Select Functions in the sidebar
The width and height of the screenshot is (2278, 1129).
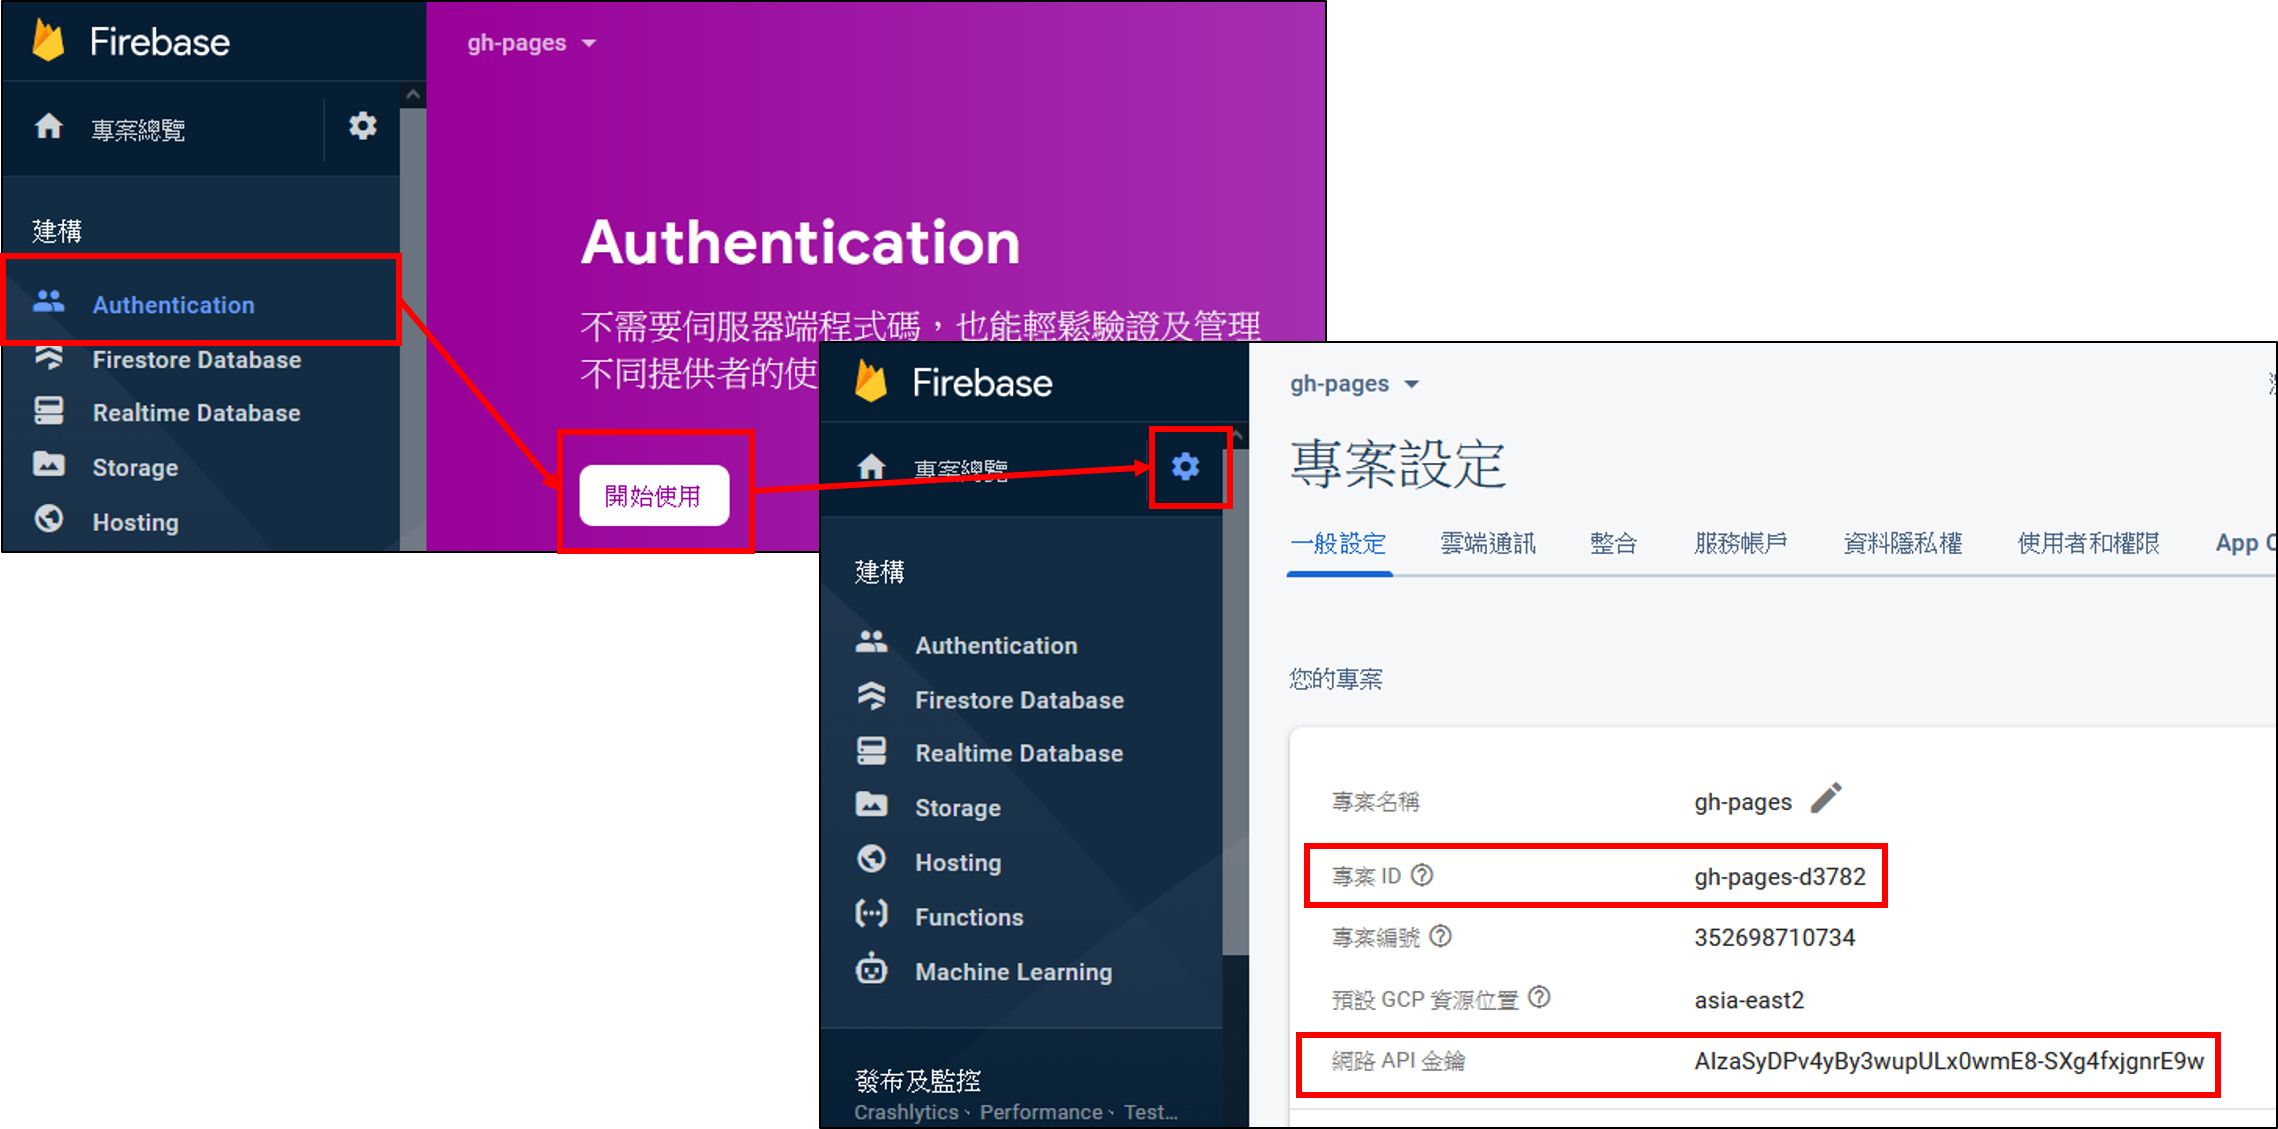pyautogui.click(x=968, y=916)
